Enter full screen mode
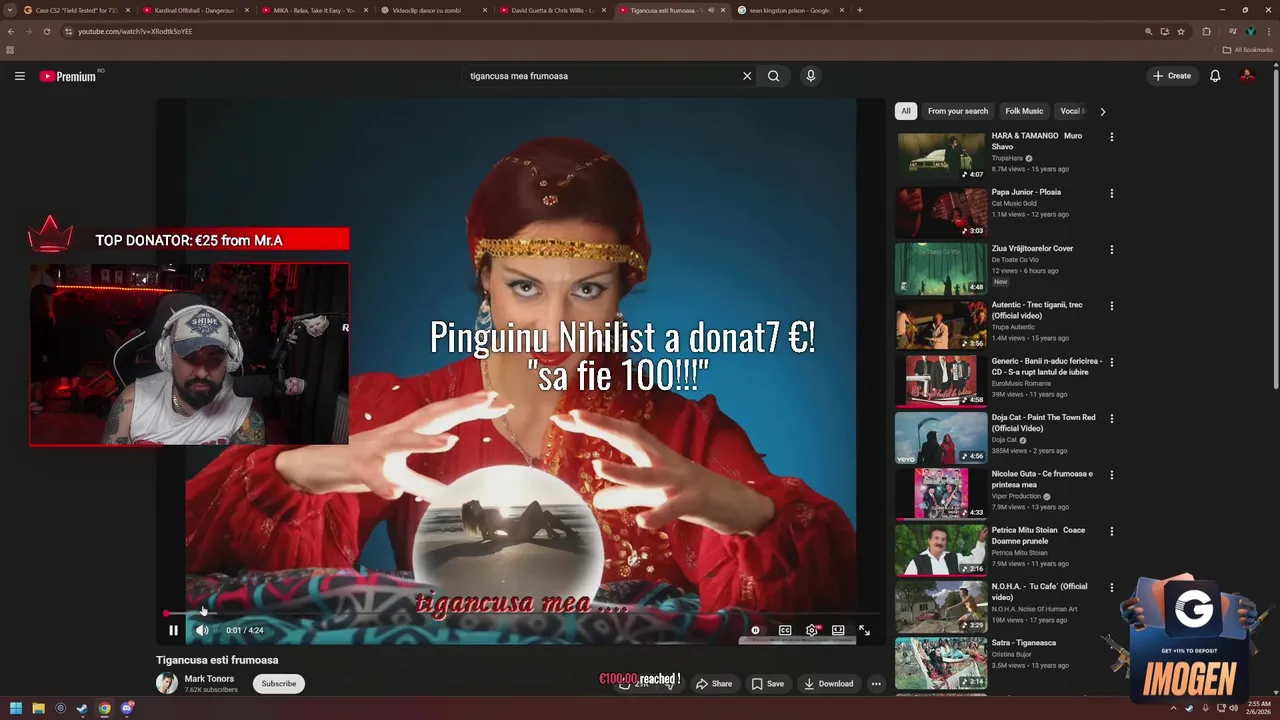The image size is (1280, 720). (x=864, y=630)
